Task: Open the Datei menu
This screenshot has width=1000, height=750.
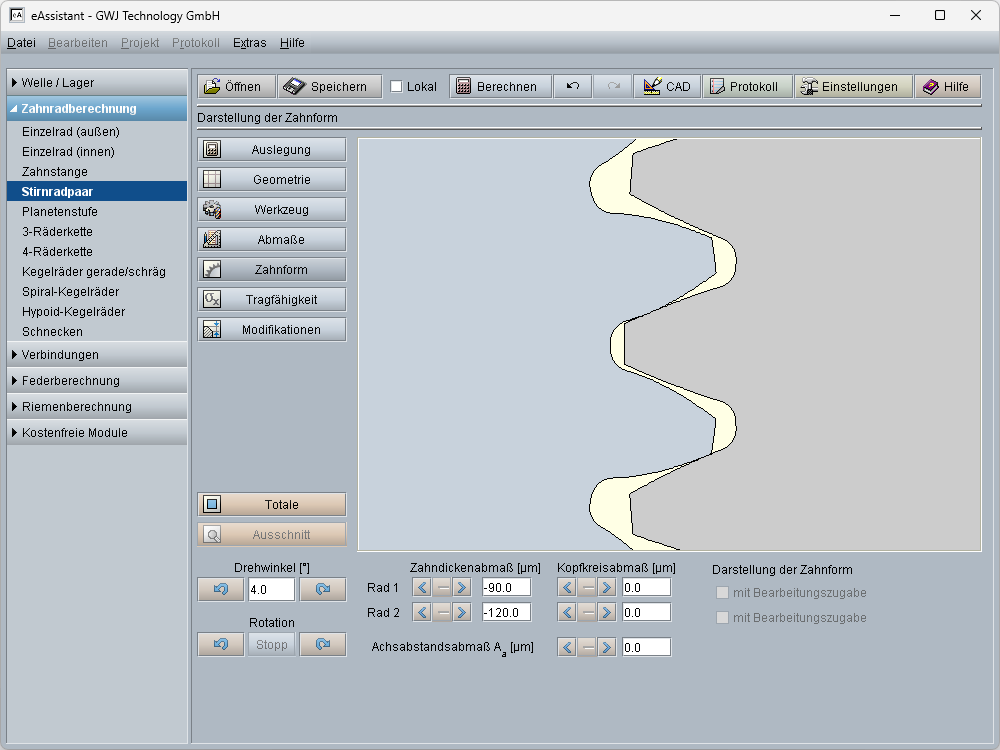Action: [21, 43]
